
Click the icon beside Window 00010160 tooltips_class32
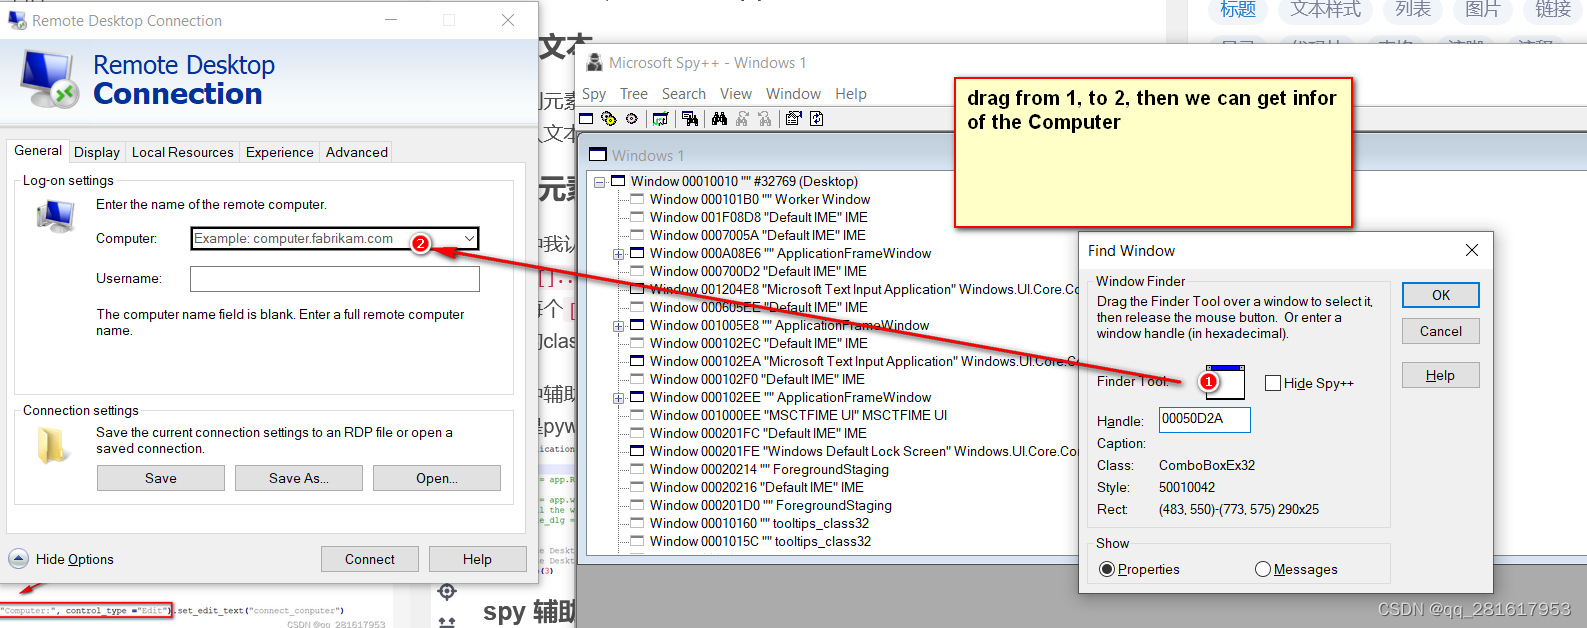637,523
